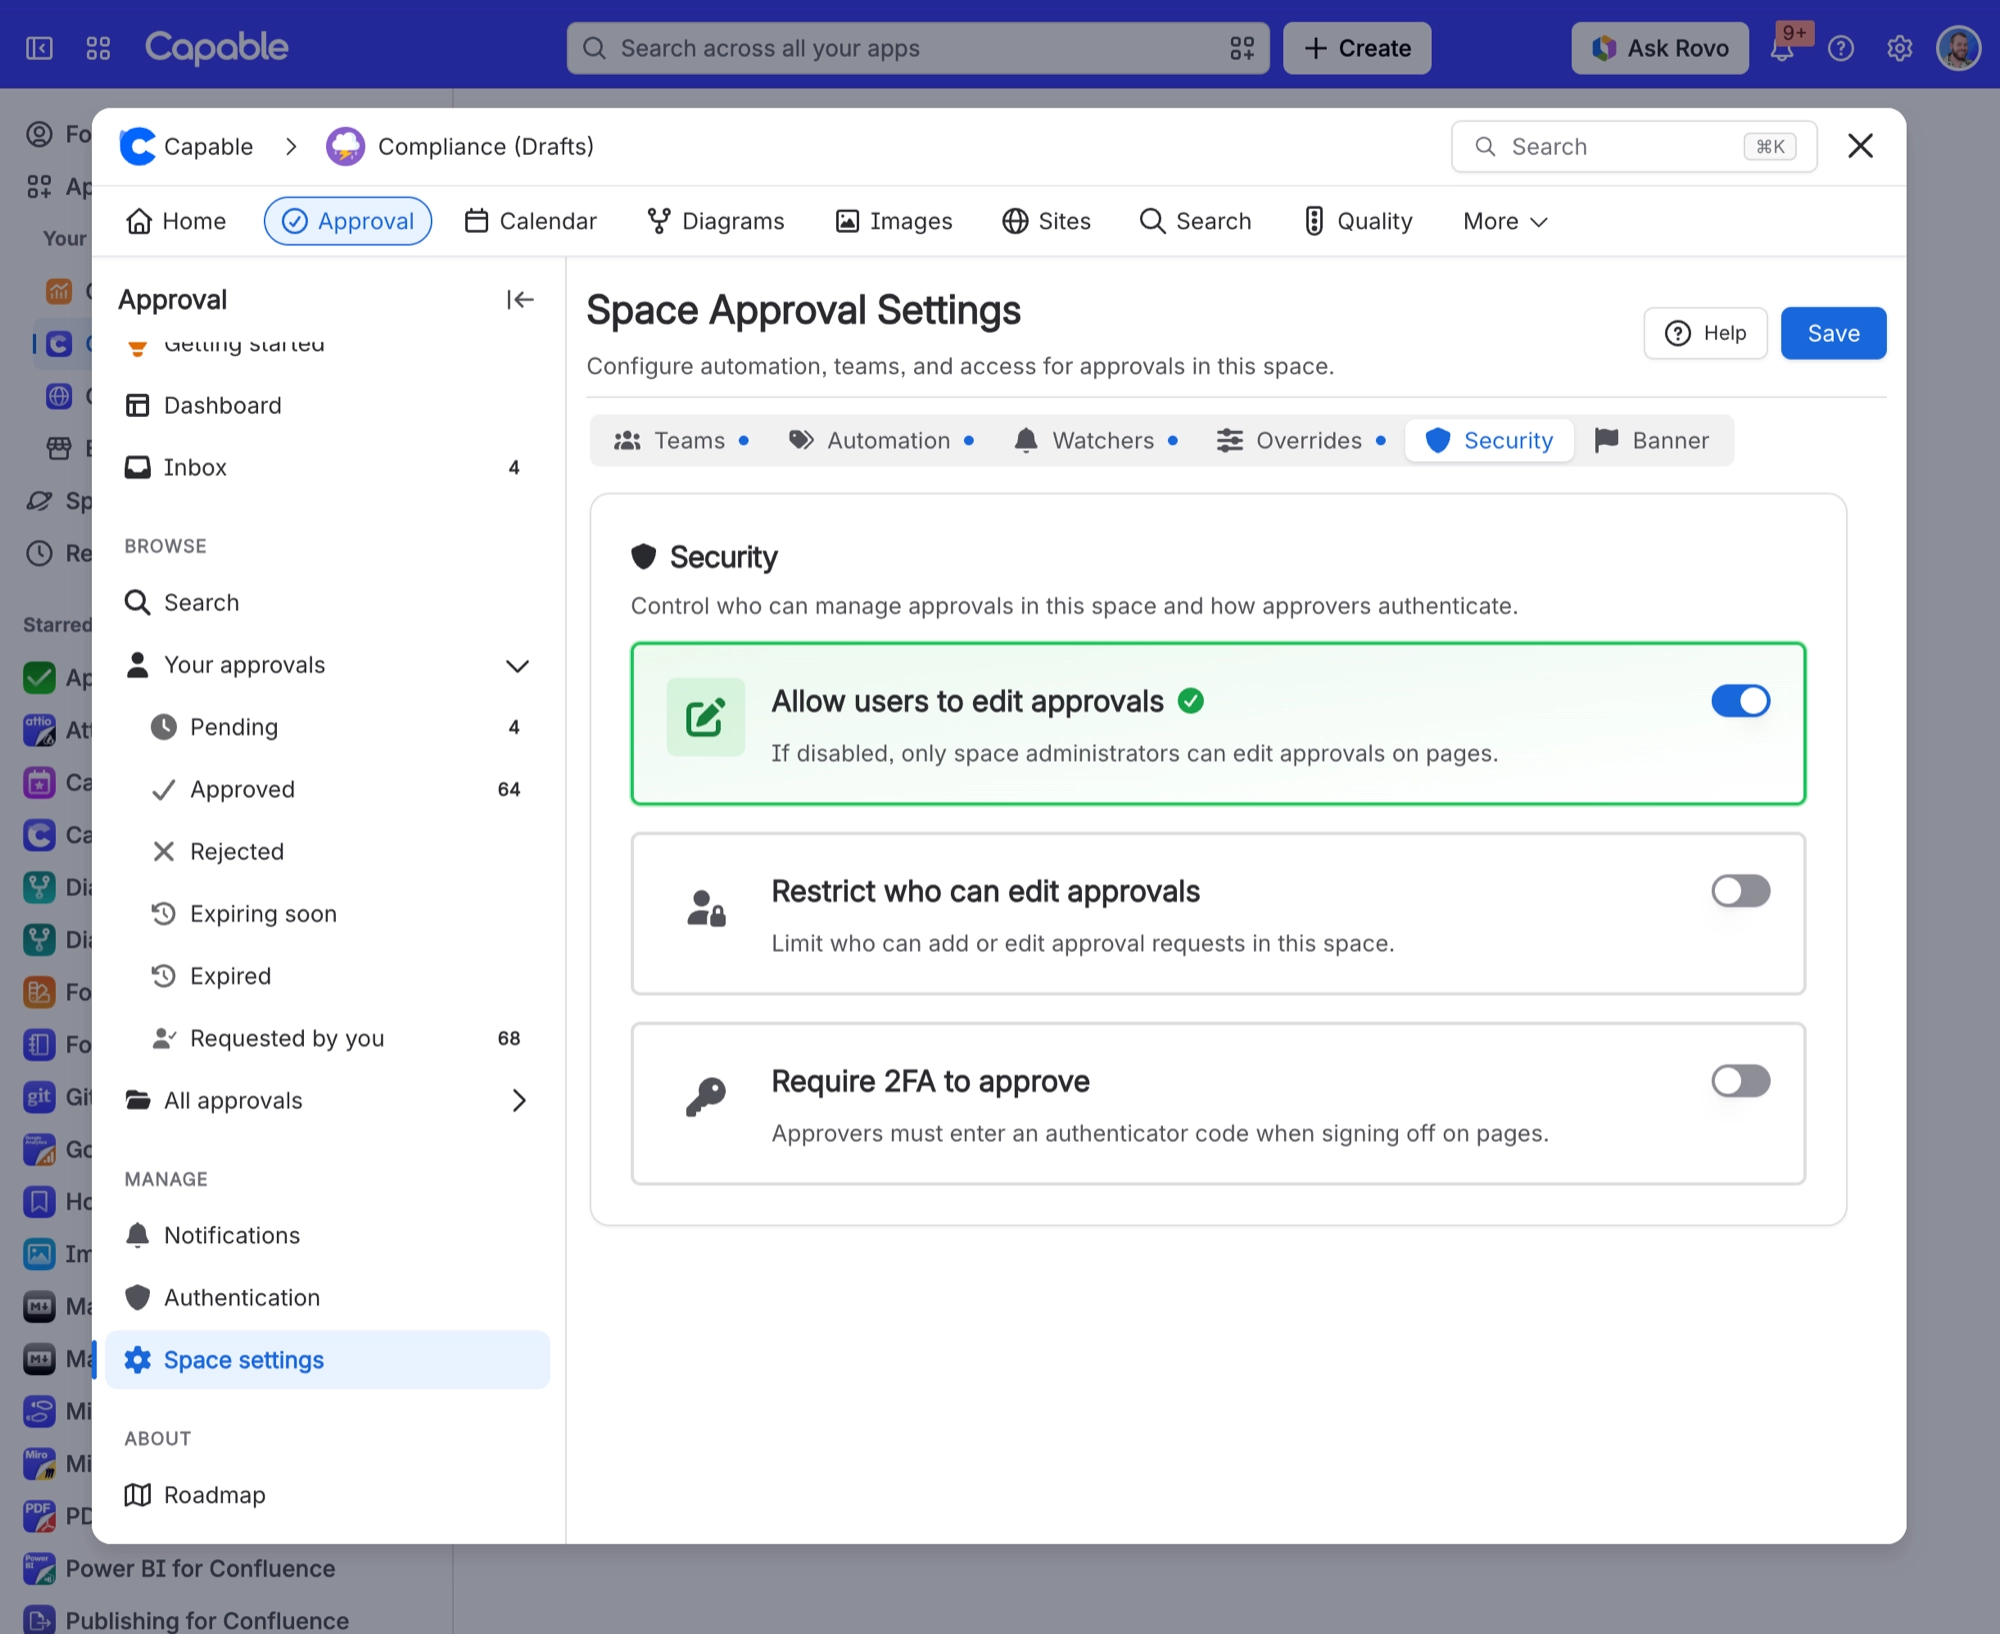This screenshot has height=1634, width=2000.
Task: Click the key icon for Require 2FA
Action: pos(705,1097)
